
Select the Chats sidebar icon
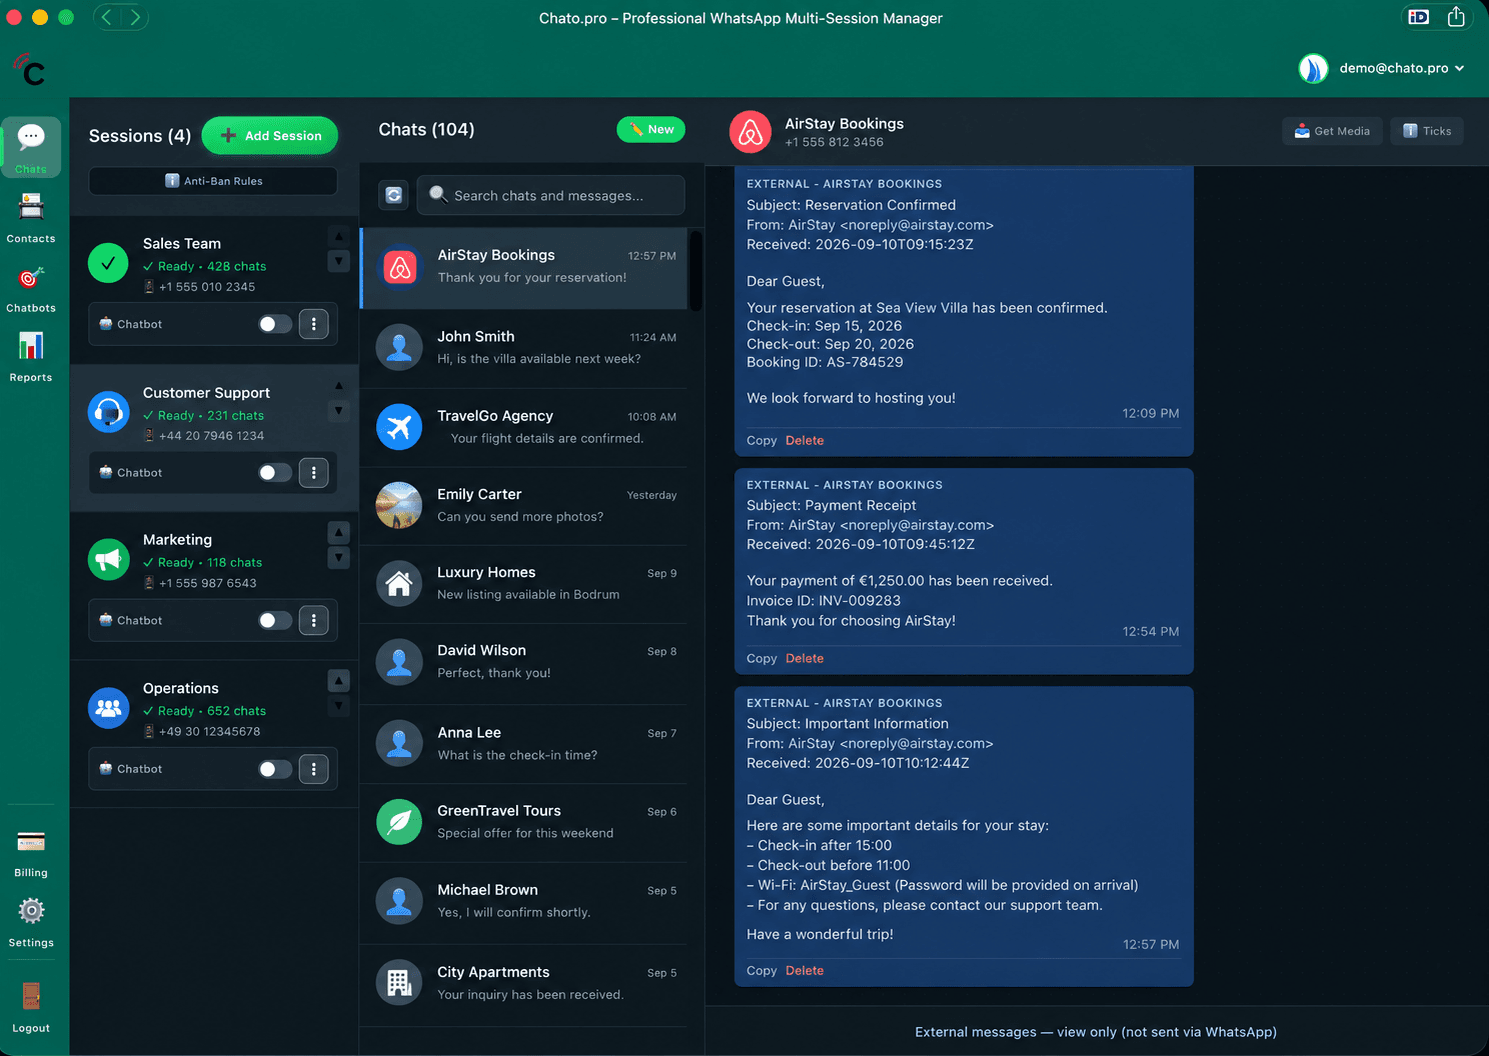tap(31, 147)
